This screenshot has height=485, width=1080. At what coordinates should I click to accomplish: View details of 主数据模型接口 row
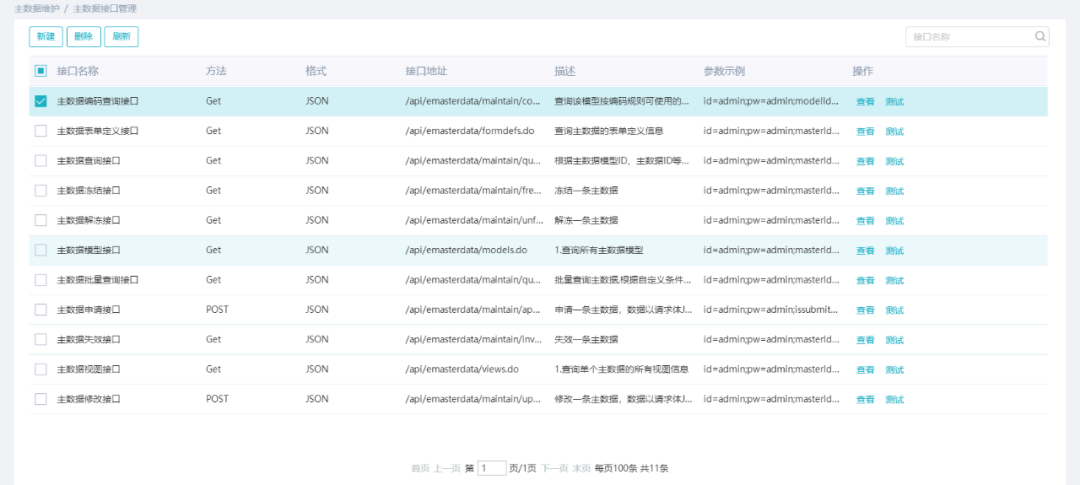click(x=865, y=250)
